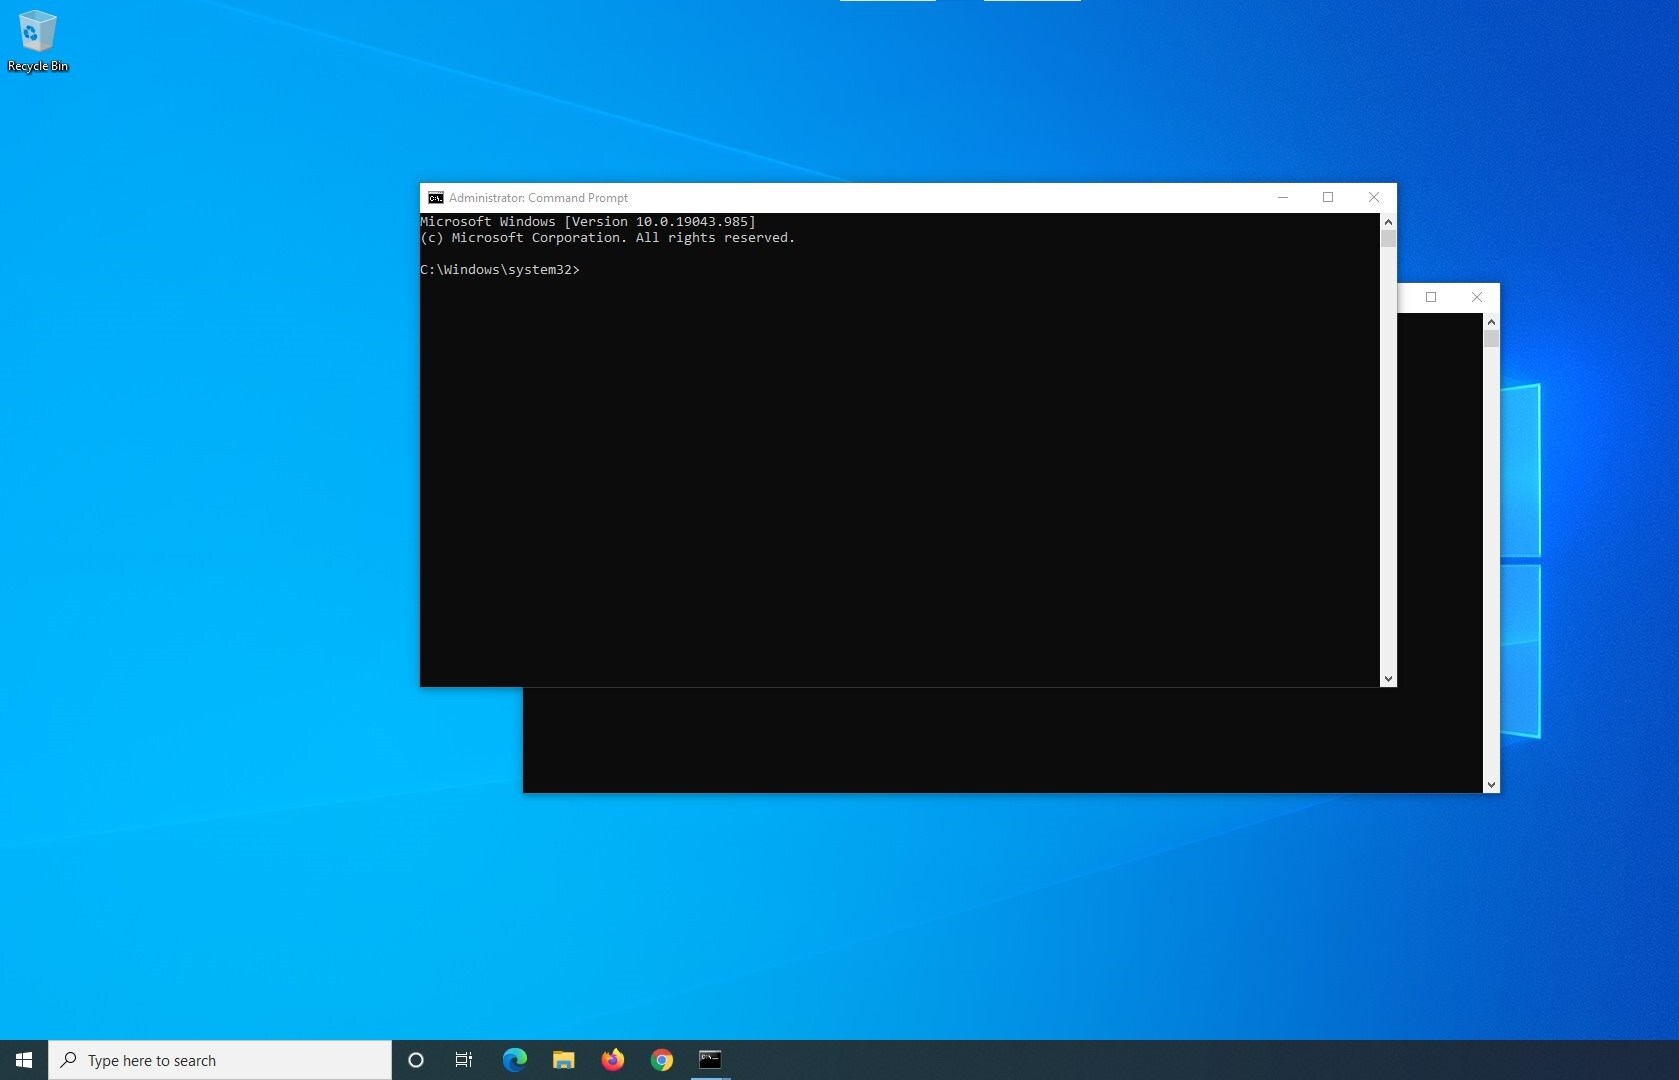Open Task View from the taskbar
Viewport: 1679px width, 1080px height.
(463, 1060)
